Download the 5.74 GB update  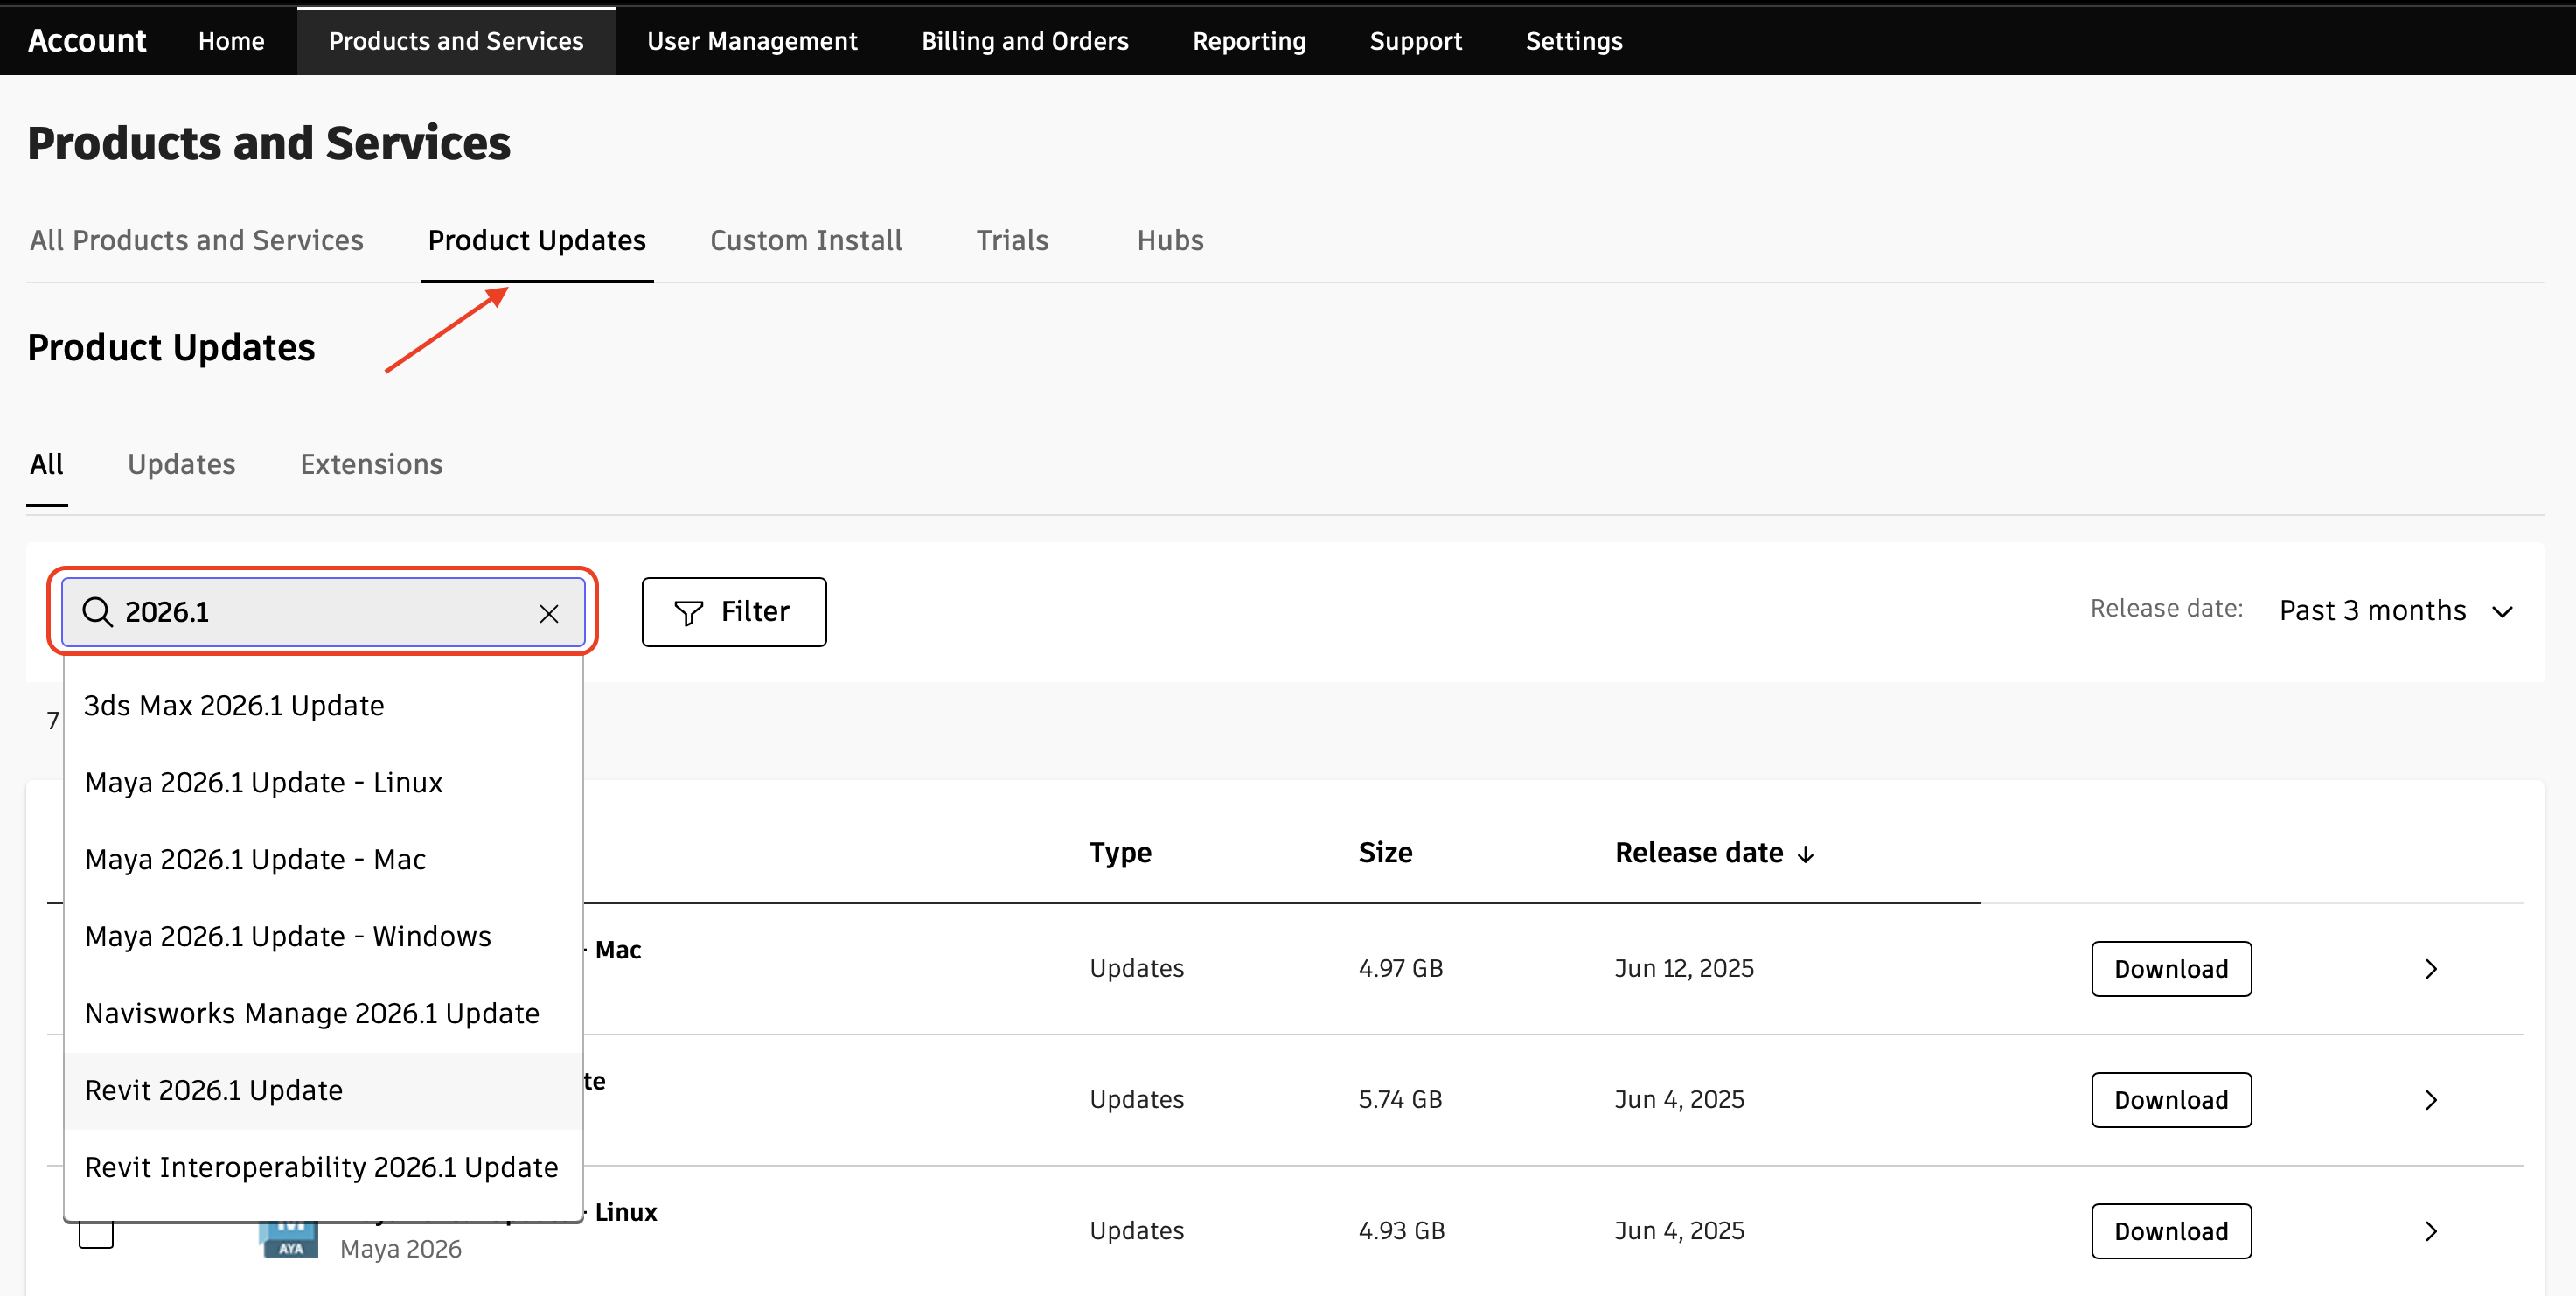point(2171,1099)
